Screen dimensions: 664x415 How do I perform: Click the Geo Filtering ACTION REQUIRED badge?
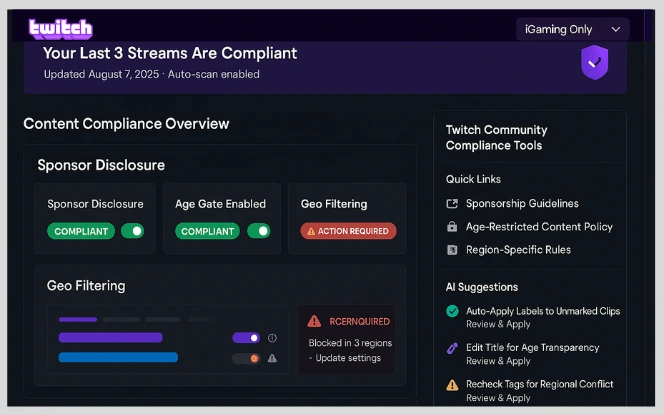click(349, 231)
